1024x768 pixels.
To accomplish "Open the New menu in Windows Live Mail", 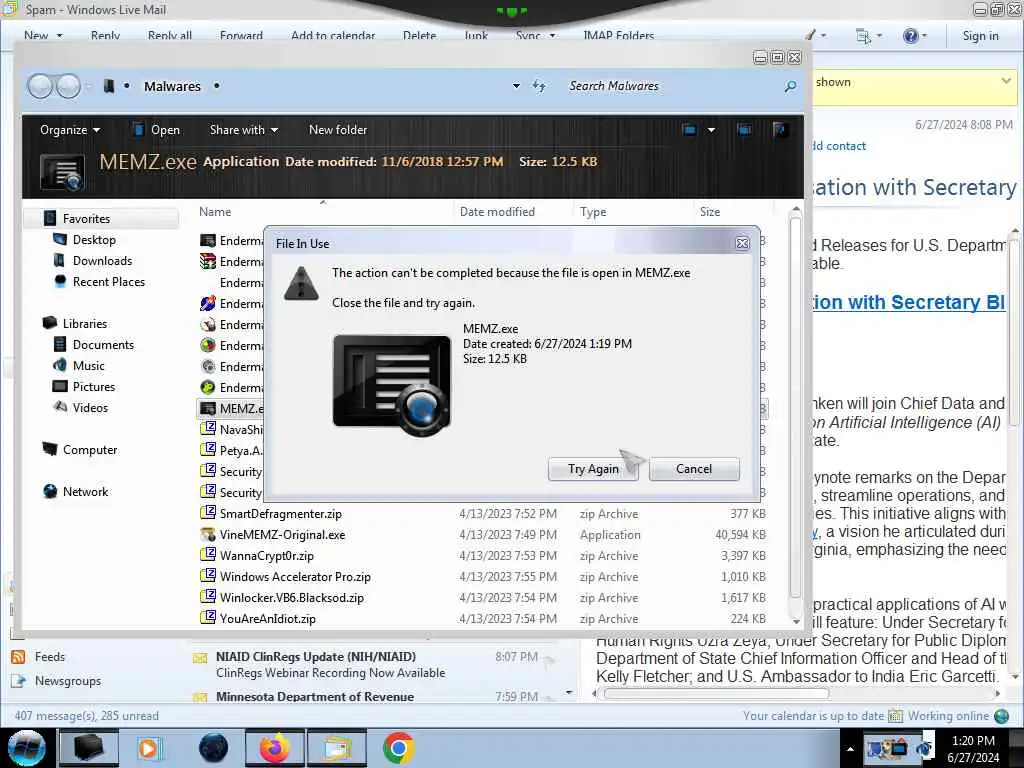I will (43, 35).
